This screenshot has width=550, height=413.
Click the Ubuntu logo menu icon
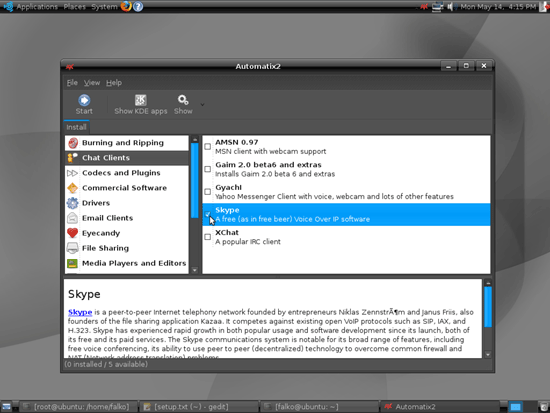[8, 6]
